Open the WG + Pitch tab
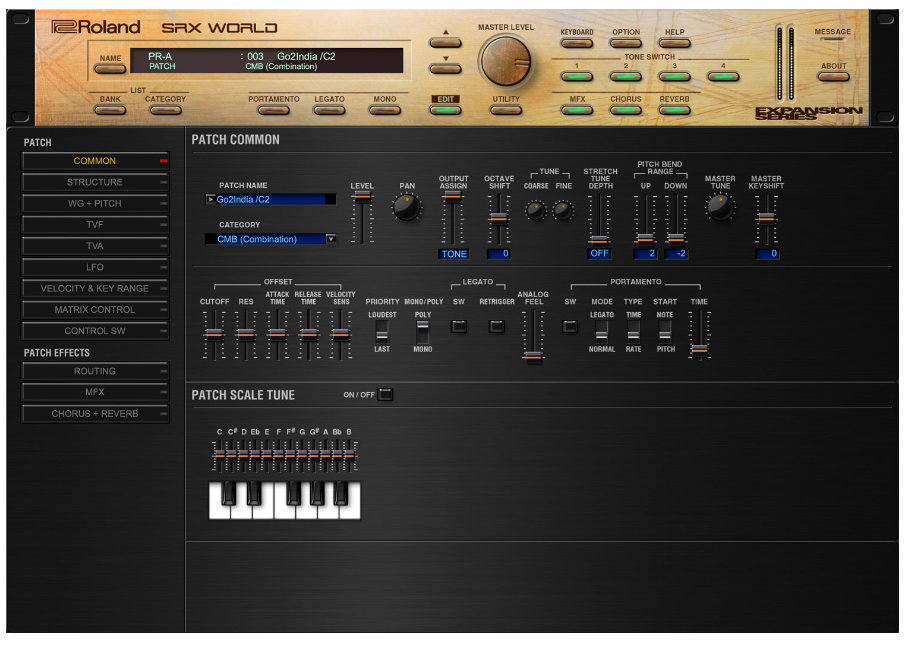The width and height of the screenshot is (914, 649). click(95, 204)
